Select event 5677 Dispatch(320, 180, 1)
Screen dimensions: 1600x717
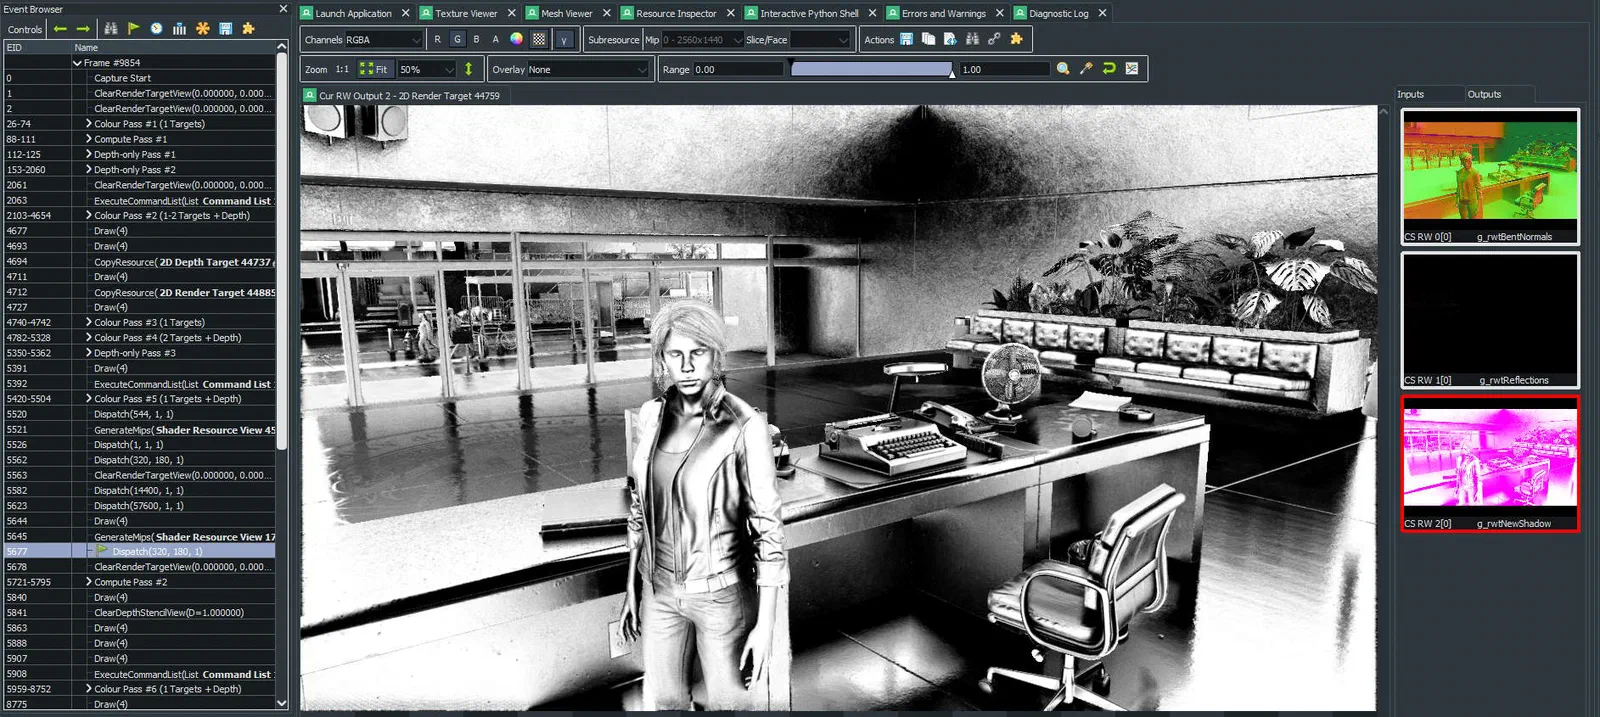point(140,551)
